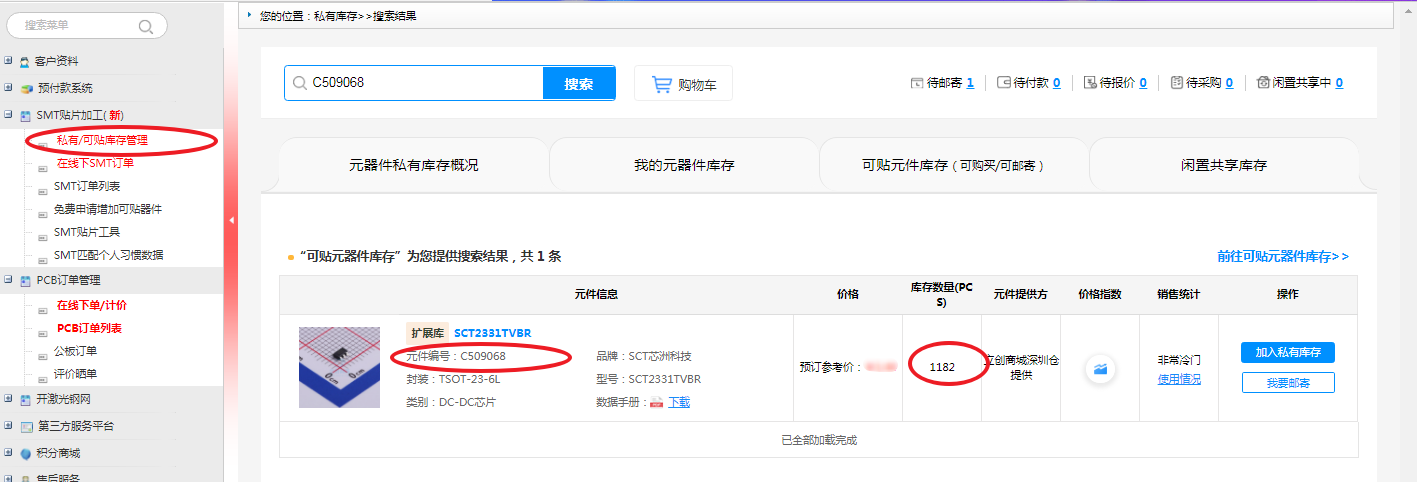Click the SCT2331TVBR component thumbnail image
The height and width of the screenshot is (482, 1418).
tap(340, 367)
